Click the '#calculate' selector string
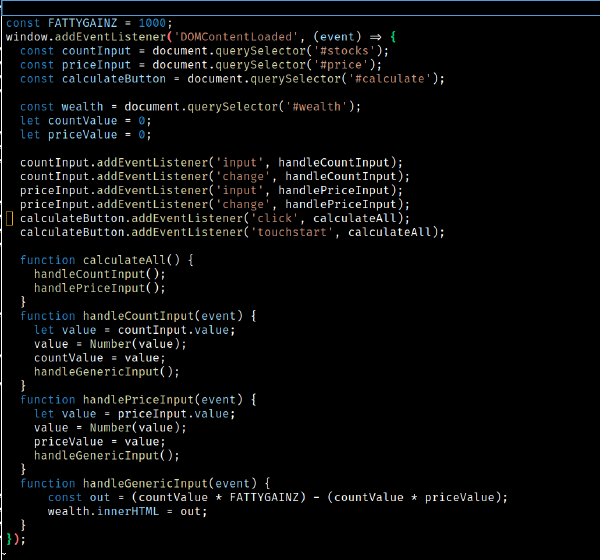The width and height of the screenshot is (600, 560). tap(390, 79)
